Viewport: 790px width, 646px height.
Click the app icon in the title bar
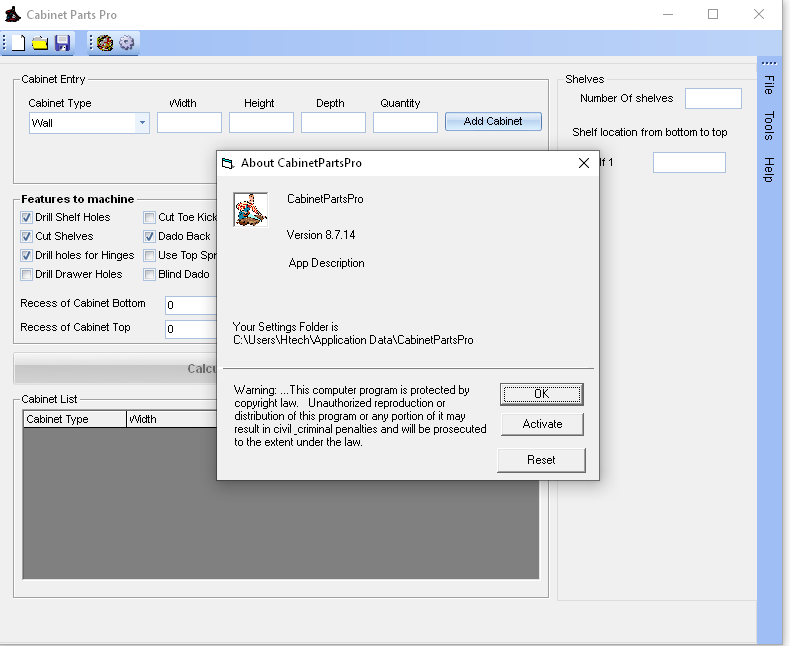pos(13,15)
